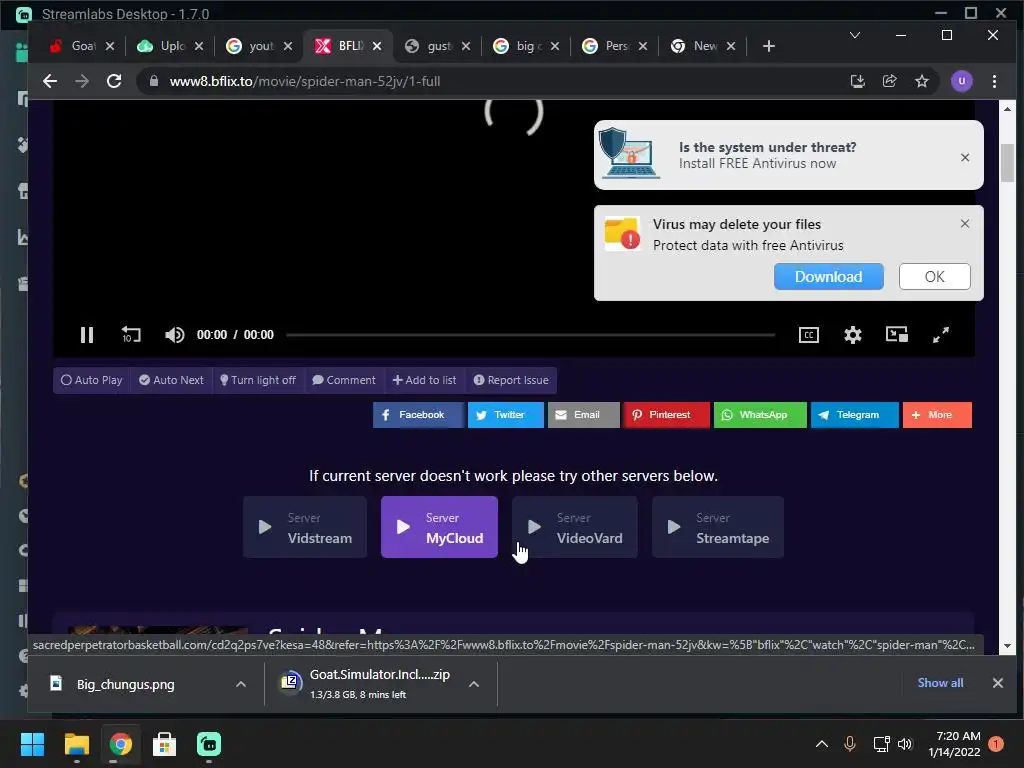1024x768 pixels.
Task: Pause the video player
Action: point(87,335)
